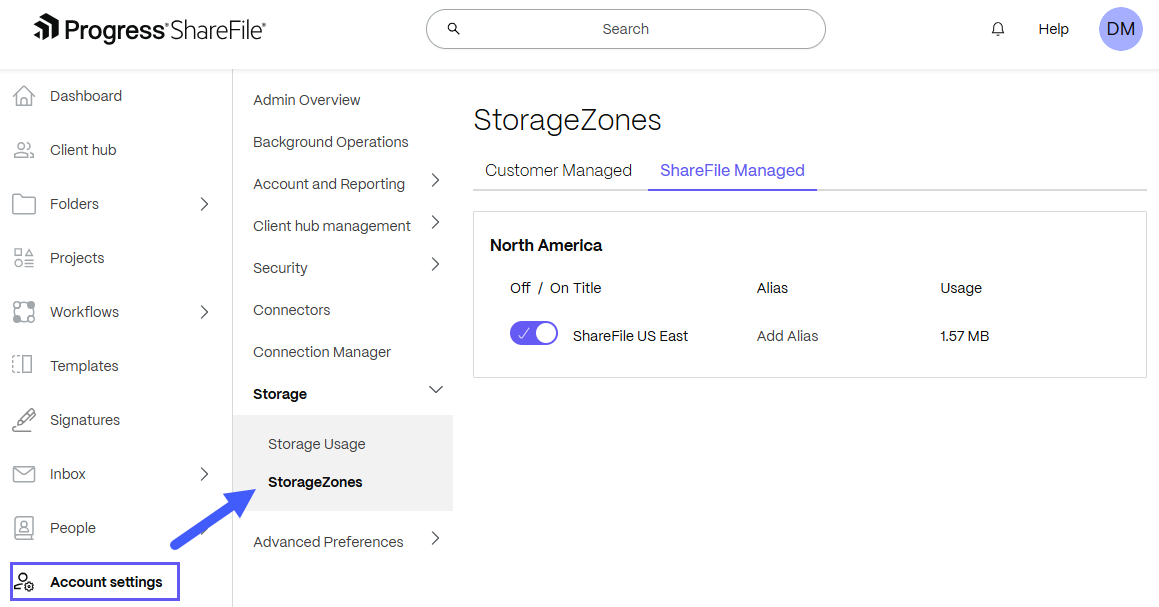The width and height of the screenshot is (1159, 607).
Task: Click the Account settings gear-person icon
Action: click(24, 582)
